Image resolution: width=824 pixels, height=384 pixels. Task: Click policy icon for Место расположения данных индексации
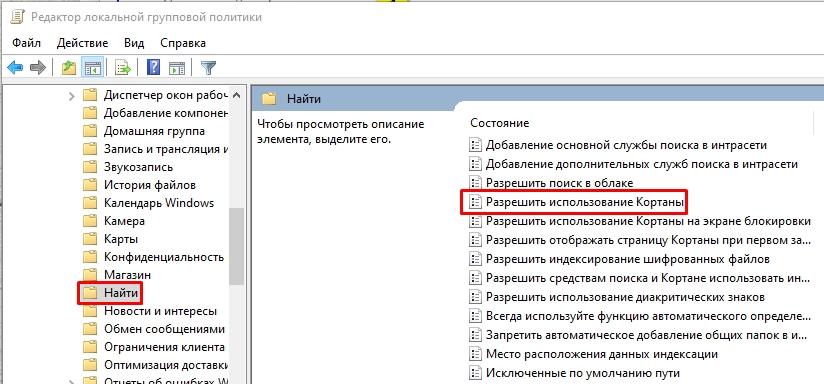point(475,355)
